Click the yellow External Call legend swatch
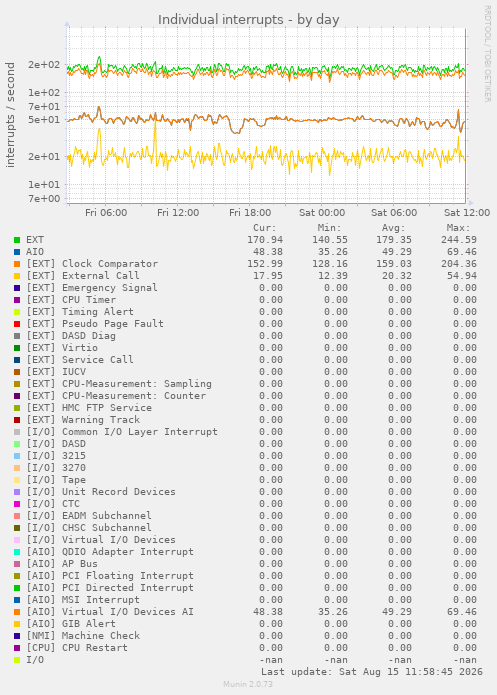The height and width of the screenshot is (695, 497). 17,276
